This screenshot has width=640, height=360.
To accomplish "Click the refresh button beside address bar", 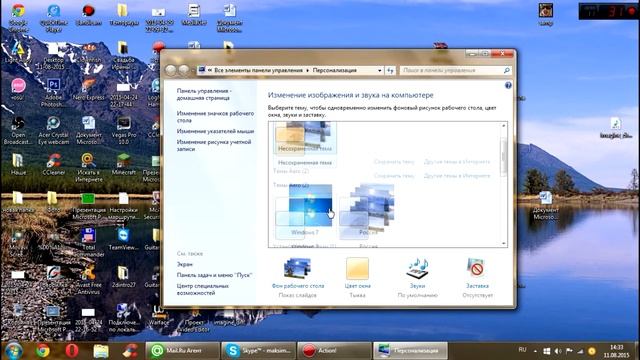I will [390, 71].
